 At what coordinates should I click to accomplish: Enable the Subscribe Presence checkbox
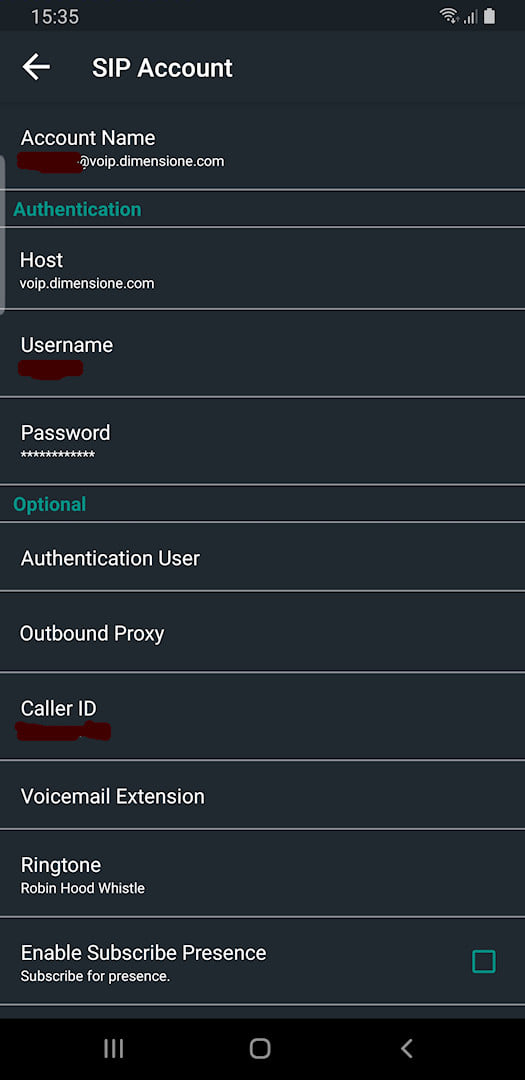click(484, 961)
